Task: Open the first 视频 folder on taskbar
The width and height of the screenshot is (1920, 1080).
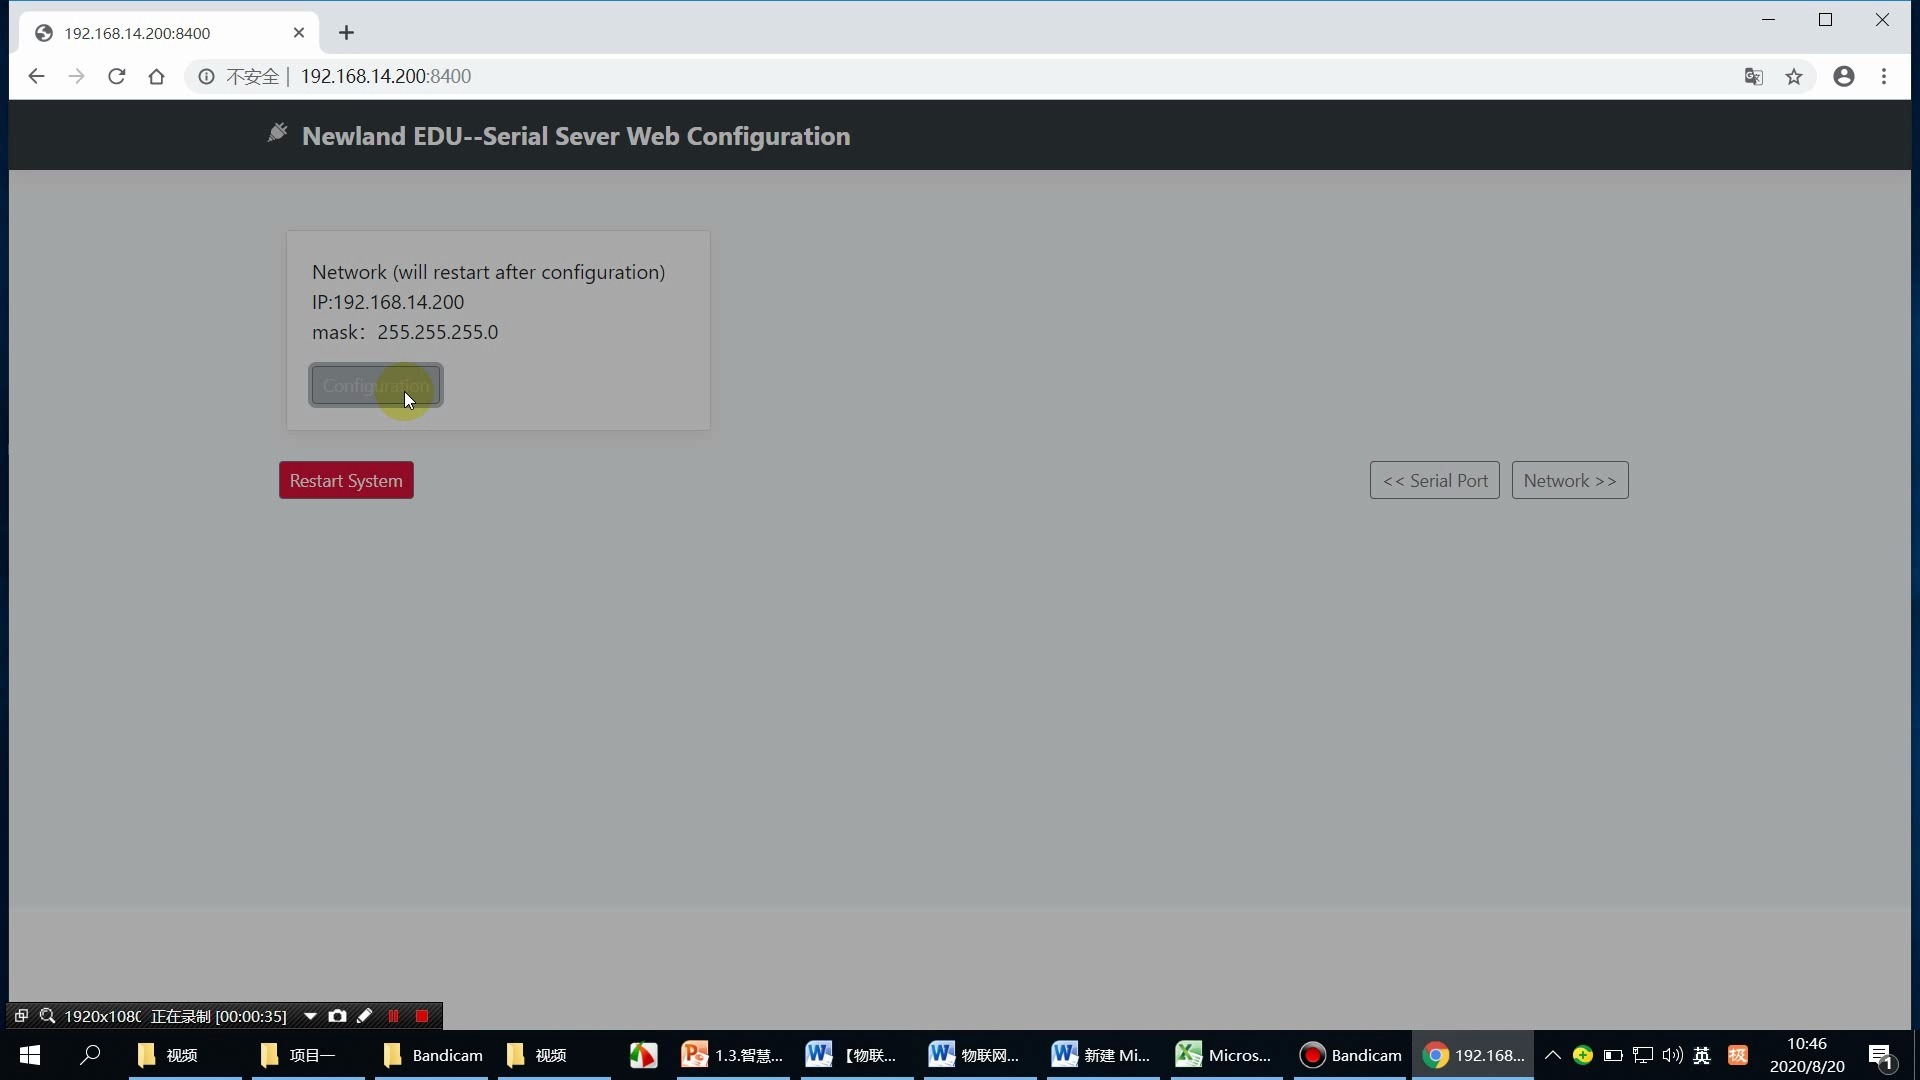Action: 185,1055
